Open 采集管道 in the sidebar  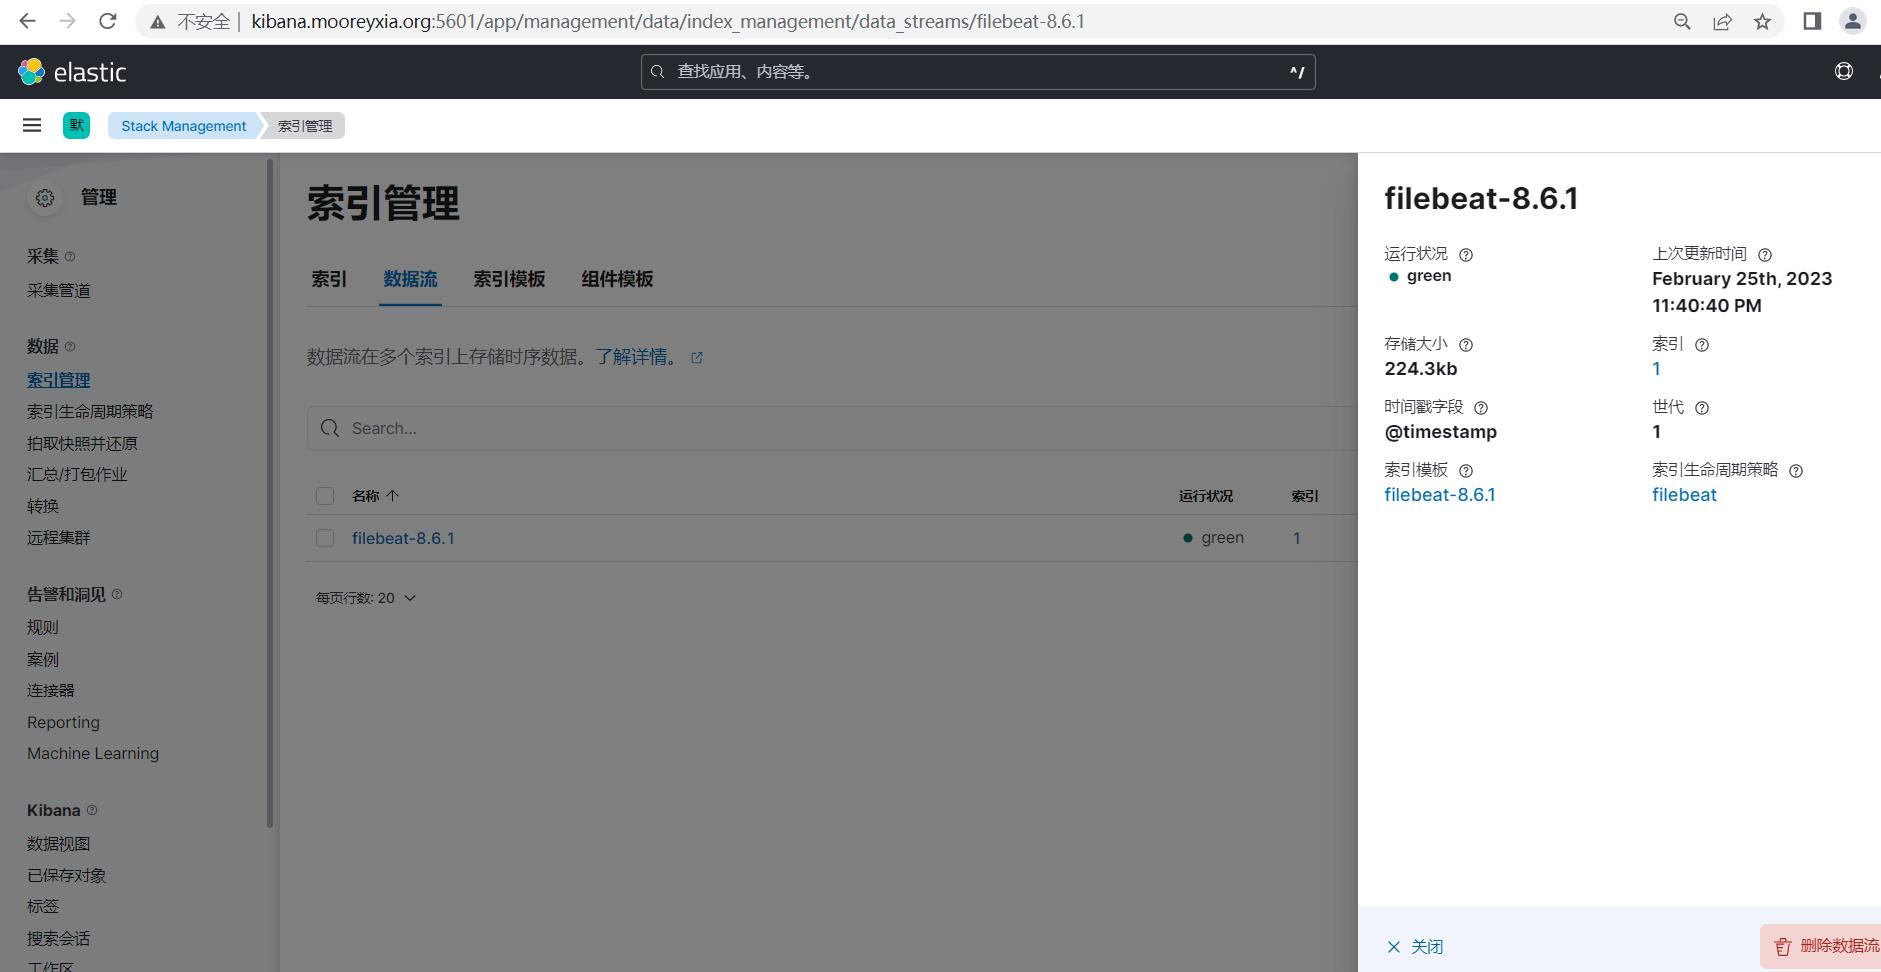click(x=59, y=290)
